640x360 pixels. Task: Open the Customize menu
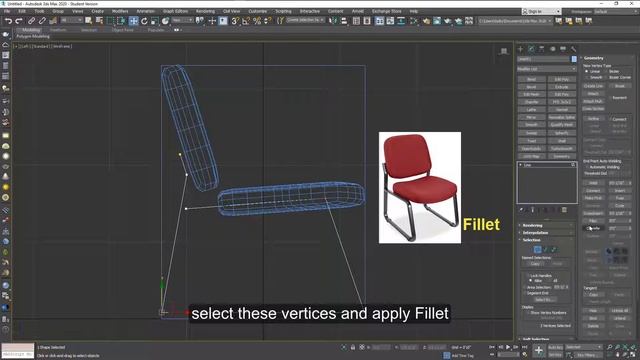[x=258, y=11]
